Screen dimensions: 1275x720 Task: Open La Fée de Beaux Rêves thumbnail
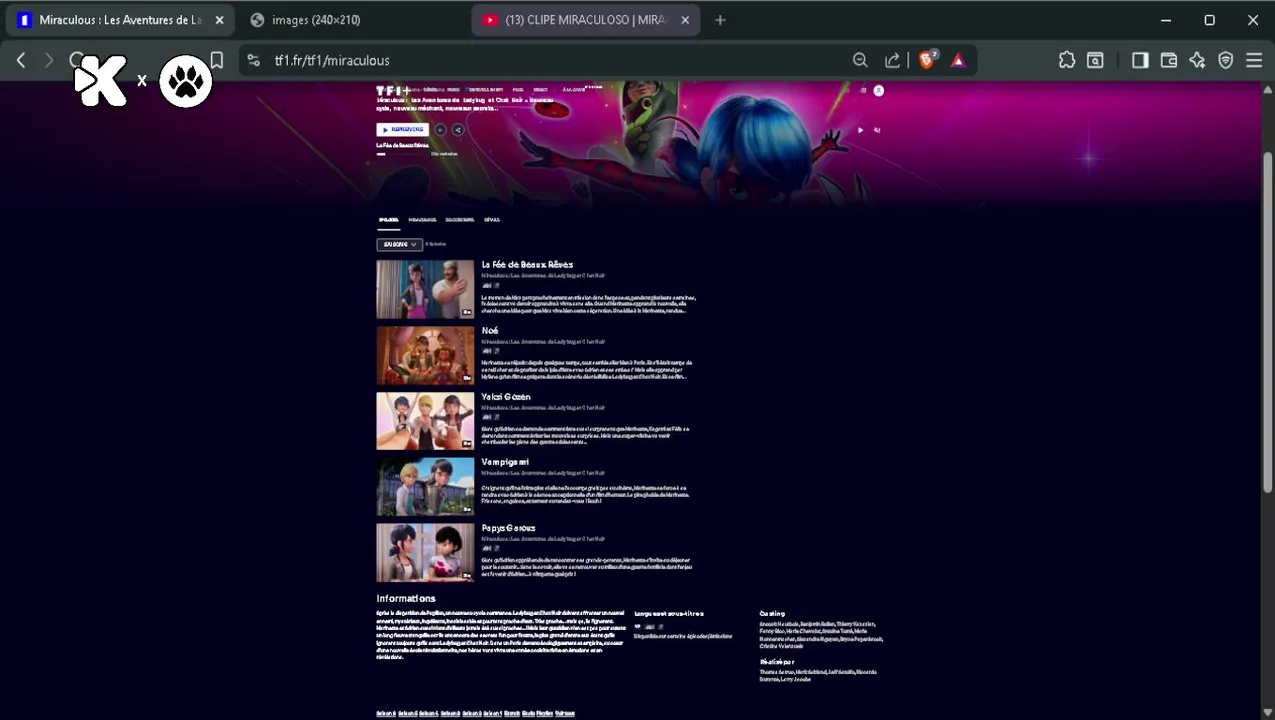(x=425, y=289)
